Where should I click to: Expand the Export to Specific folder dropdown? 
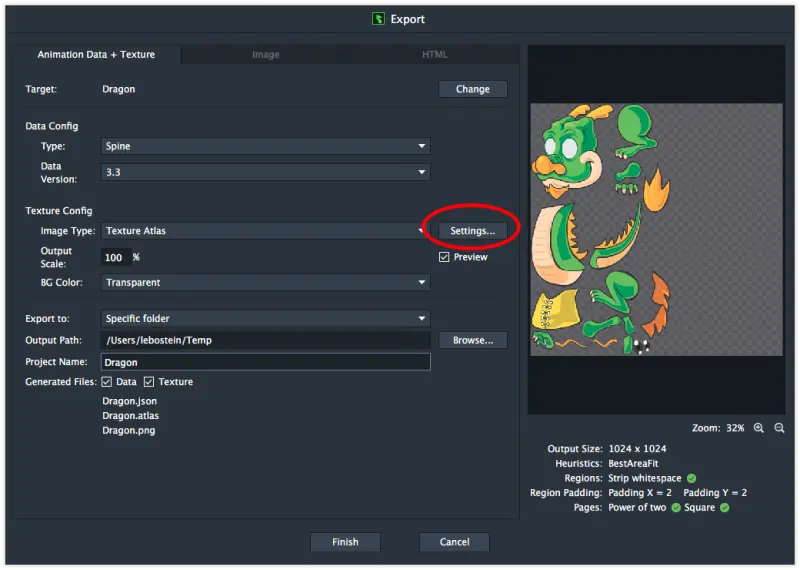[x=266, y=319]
